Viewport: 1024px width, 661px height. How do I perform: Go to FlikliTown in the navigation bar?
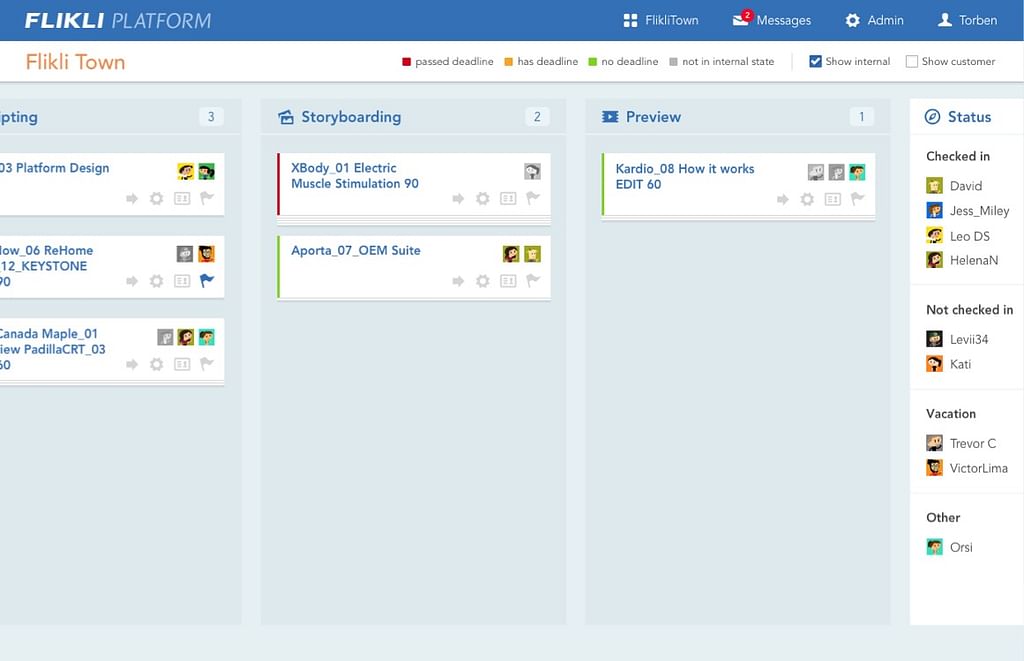point(660,20)
